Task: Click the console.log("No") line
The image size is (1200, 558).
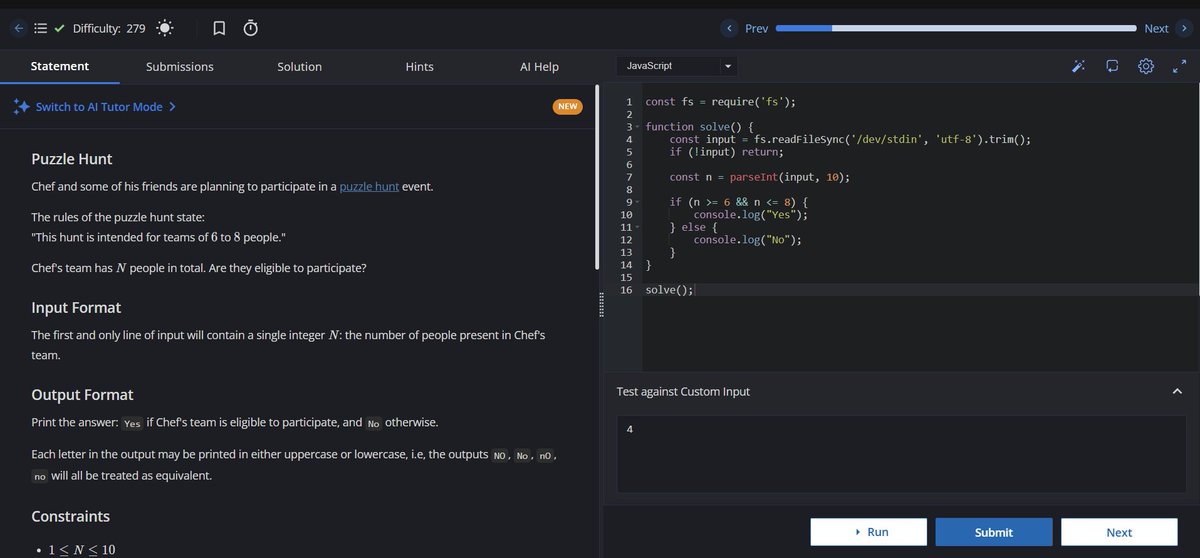Action: 748,240
